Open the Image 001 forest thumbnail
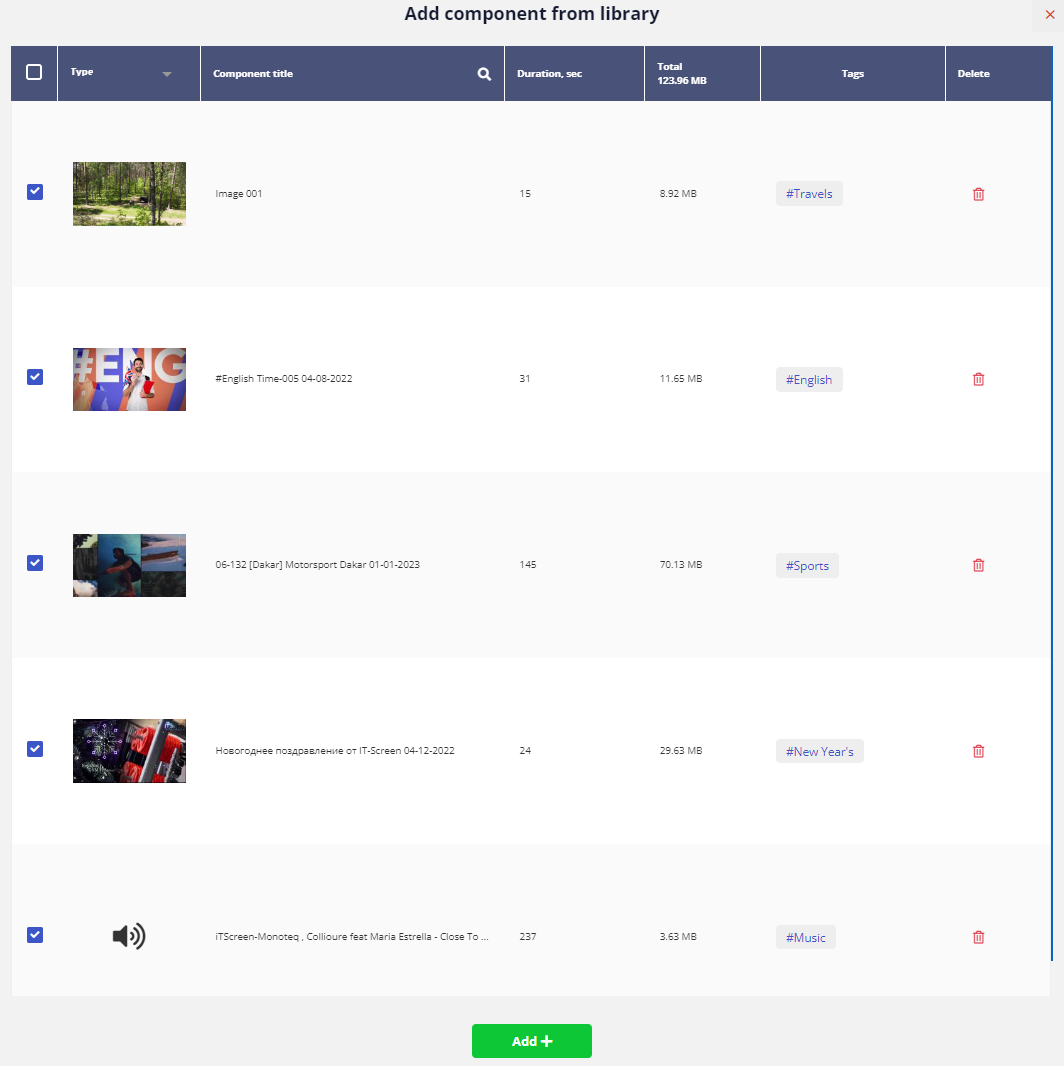 129,193
